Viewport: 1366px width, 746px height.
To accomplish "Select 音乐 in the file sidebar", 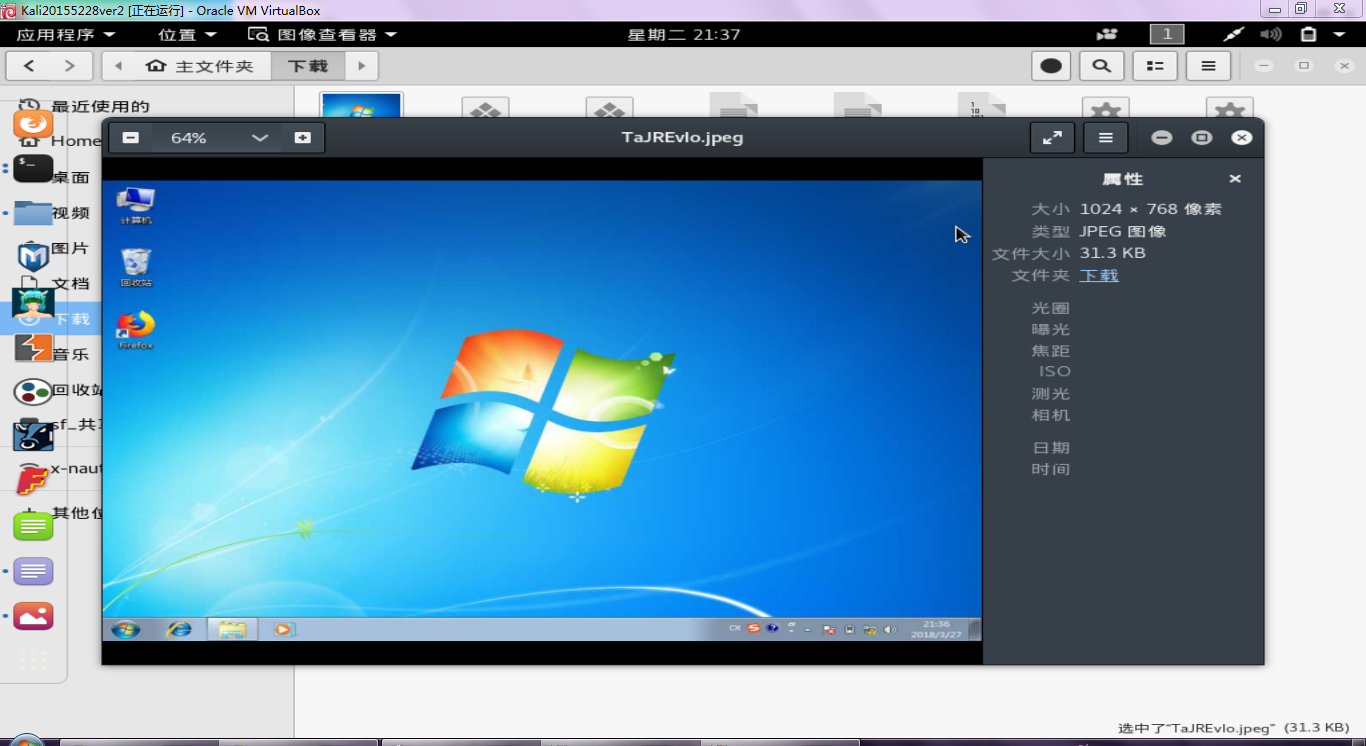I will [71, 354].
